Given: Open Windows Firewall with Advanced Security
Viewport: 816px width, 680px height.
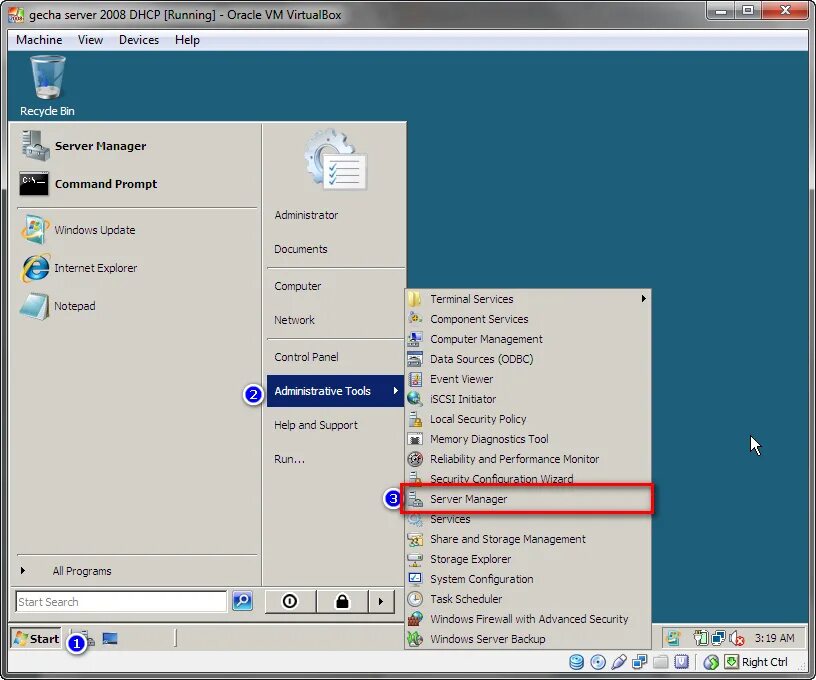Looking at the screenshot, I should pos(528,619).
